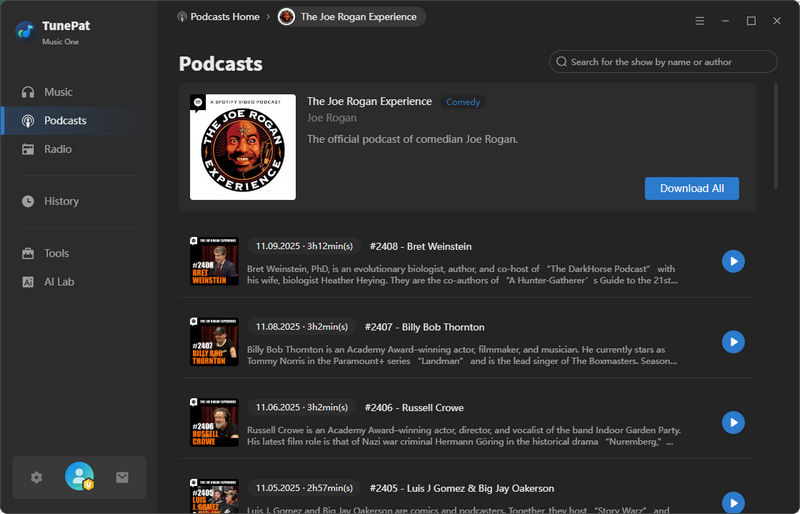Open the hamburger menu in title bar

pos(700,21)
